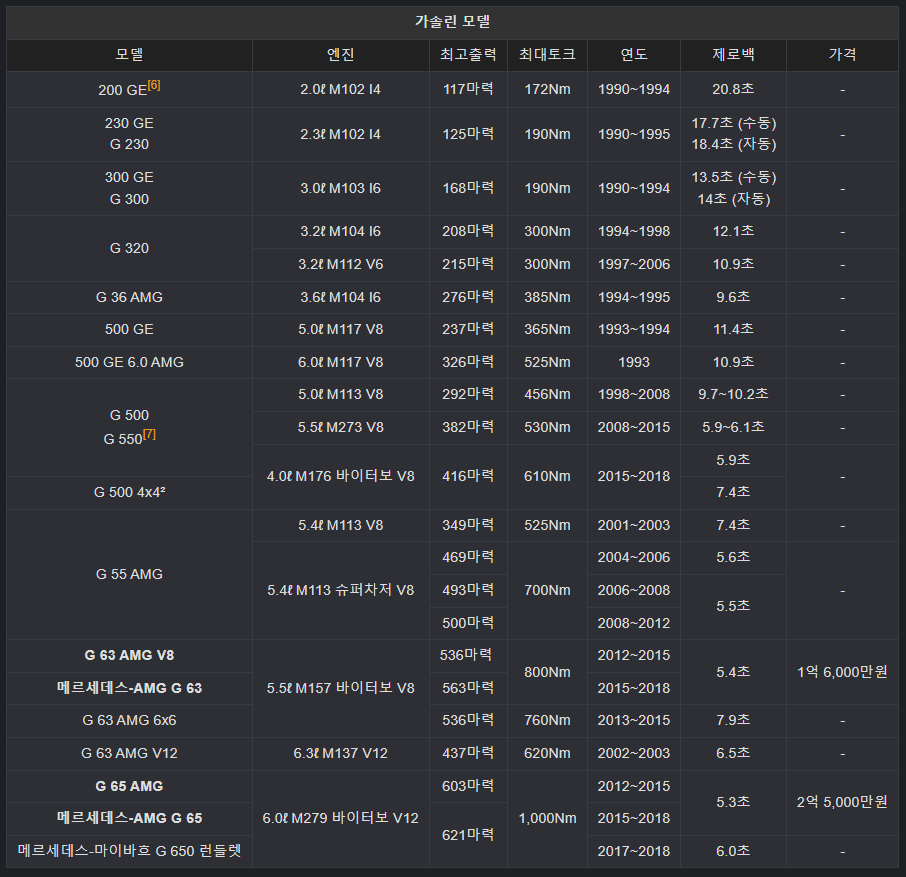Click the 437마력 power cell

(x=468, y=753)
